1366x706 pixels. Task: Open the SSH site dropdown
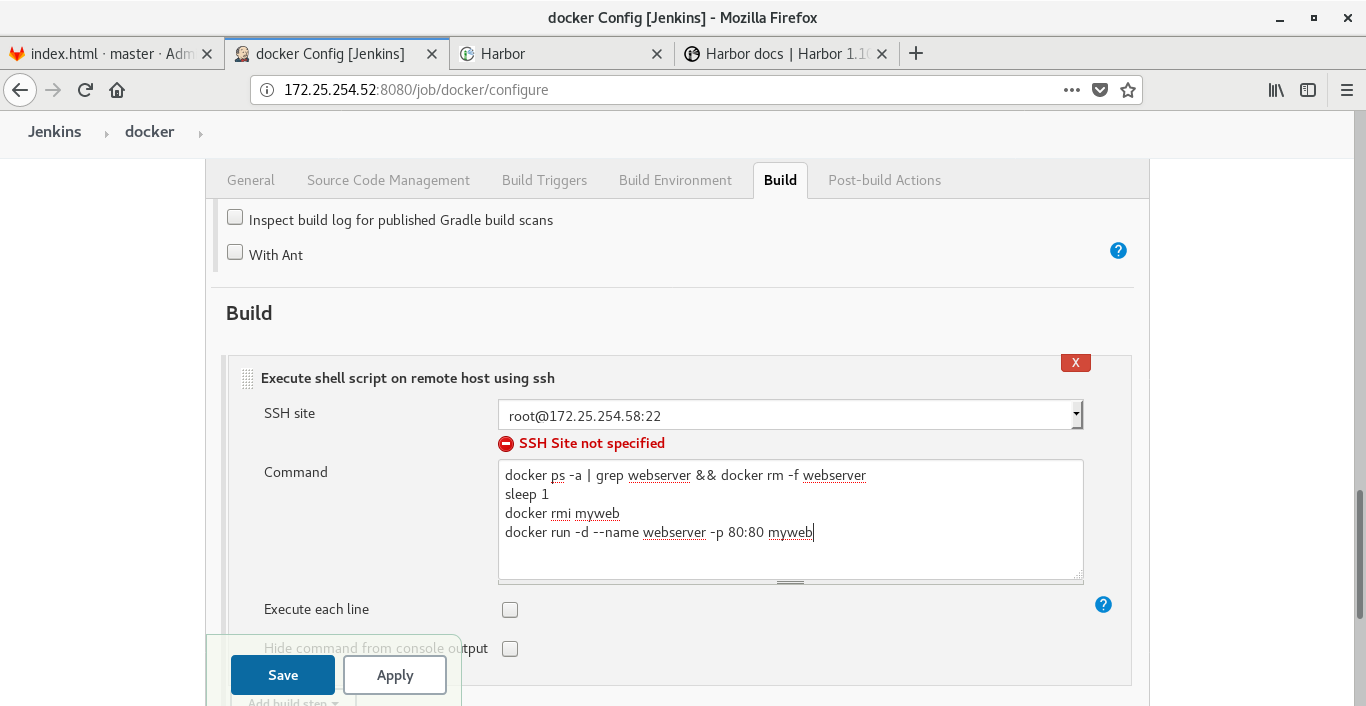coord(790,415)
